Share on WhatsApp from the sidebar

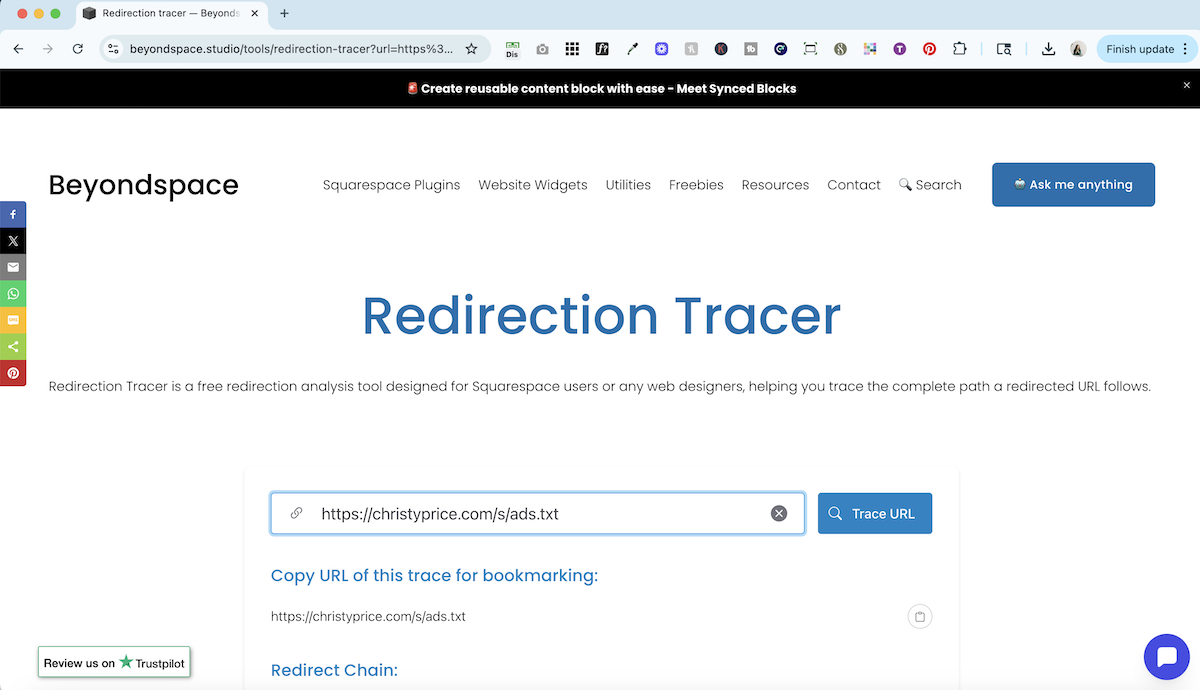pos(13,294)
